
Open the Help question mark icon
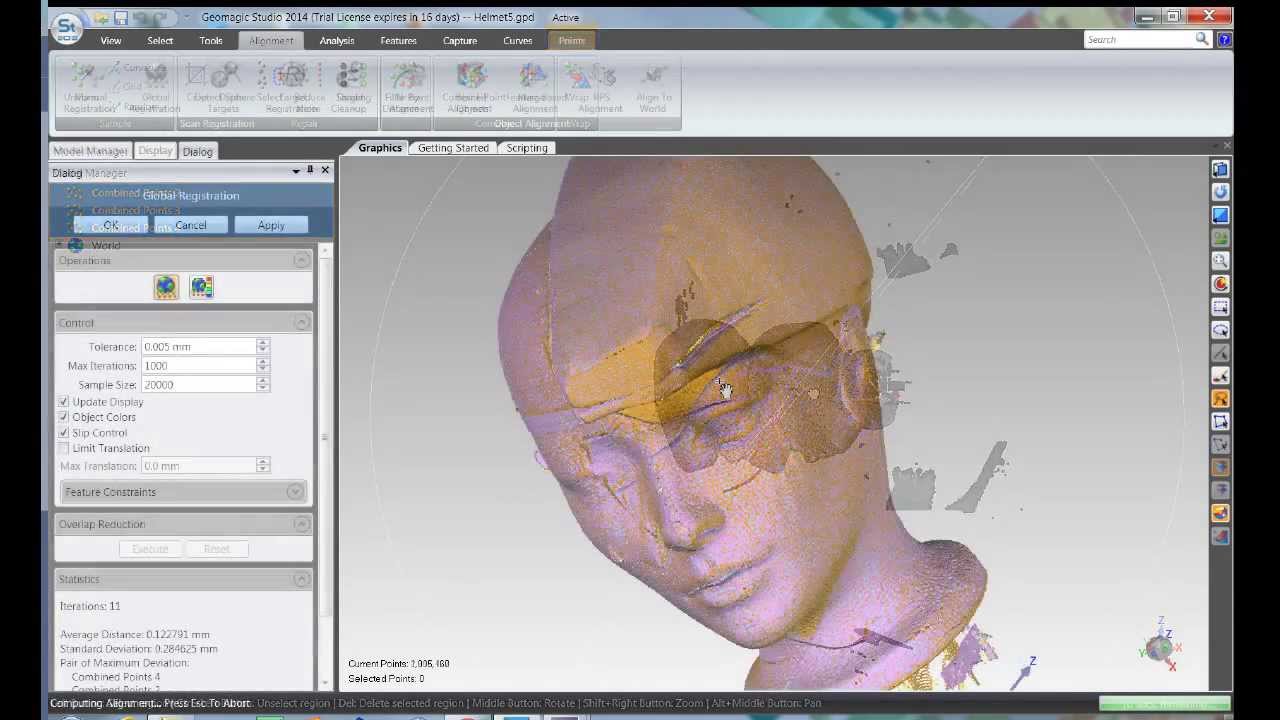pos(1224,39)
